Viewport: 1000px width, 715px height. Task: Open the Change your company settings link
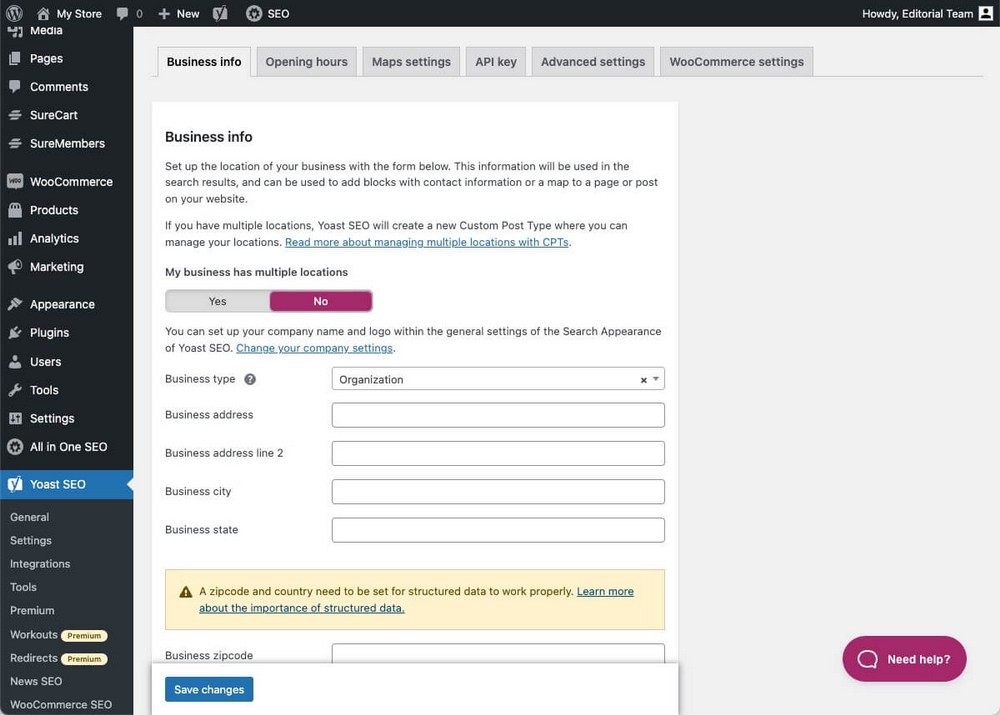pyautogui.click(x=315, y=348)
